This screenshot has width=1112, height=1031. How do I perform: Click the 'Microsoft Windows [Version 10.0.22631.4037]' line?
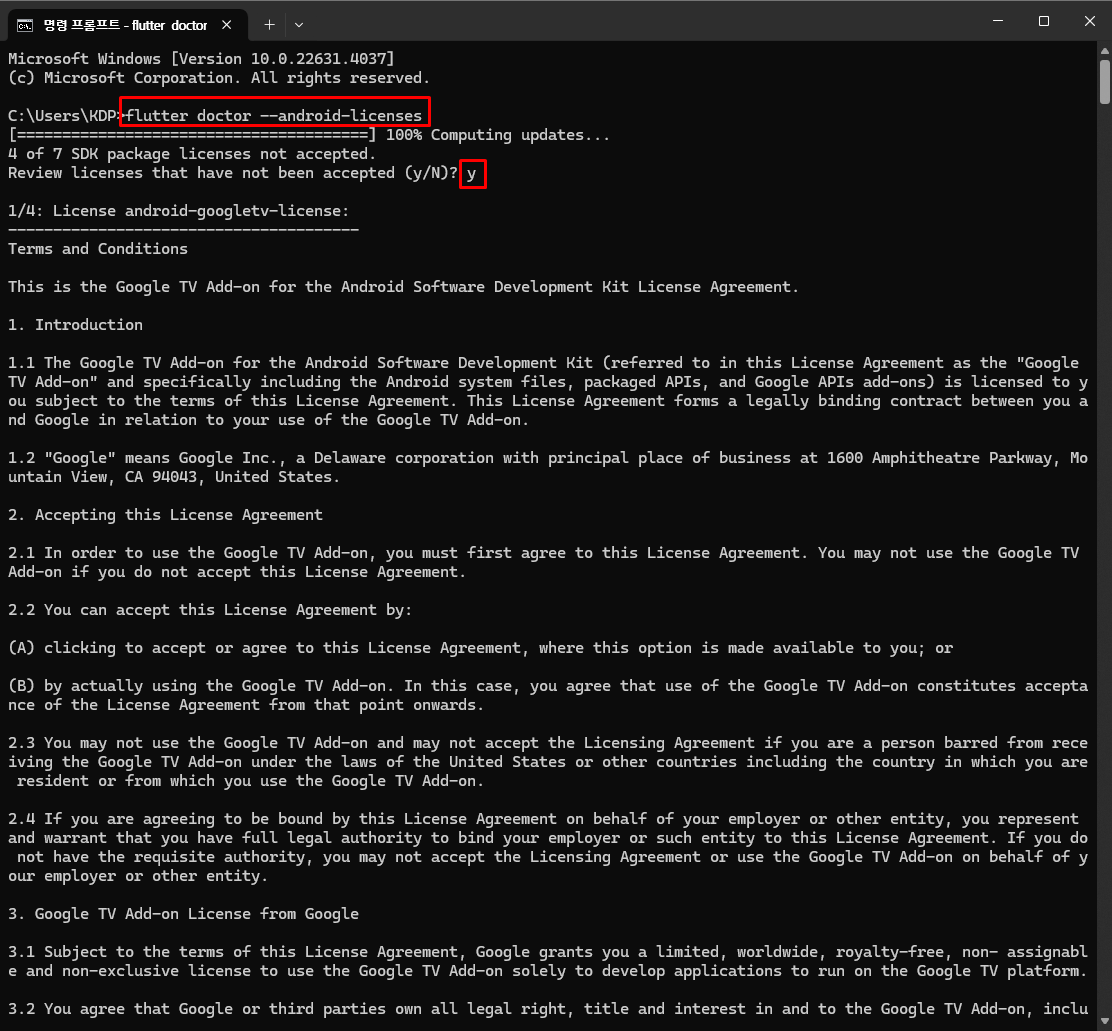click(201, 59)
